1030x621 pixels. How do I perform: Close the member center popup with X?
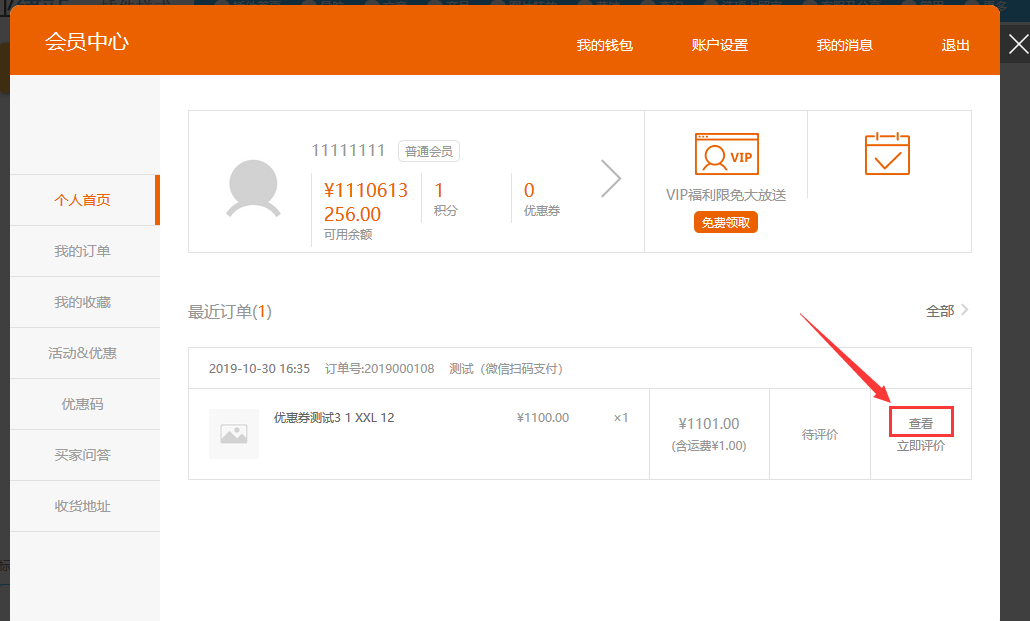[x=1016, y=45]
